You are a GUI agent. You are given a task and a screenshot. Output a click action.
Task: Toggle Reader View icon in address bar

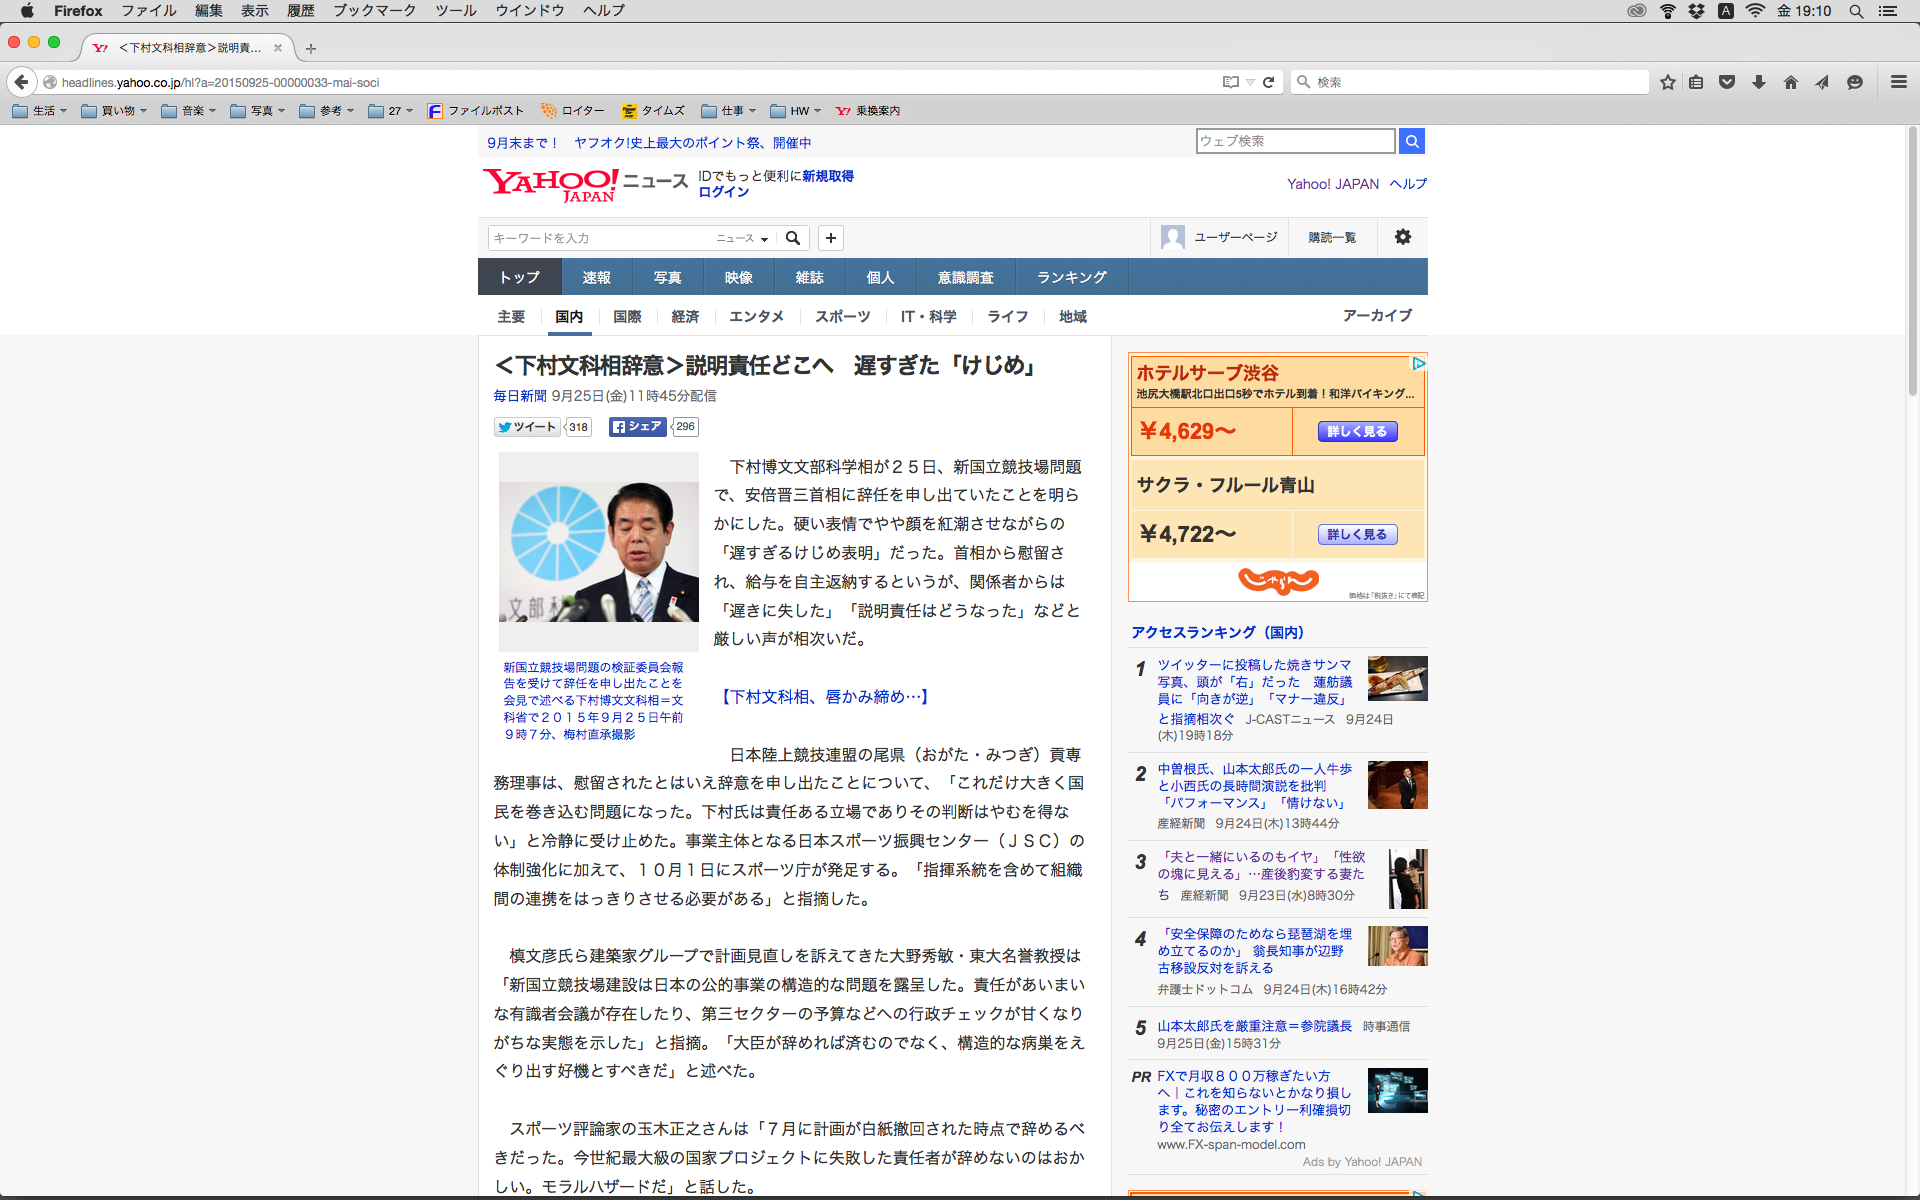coord(1230,82)
